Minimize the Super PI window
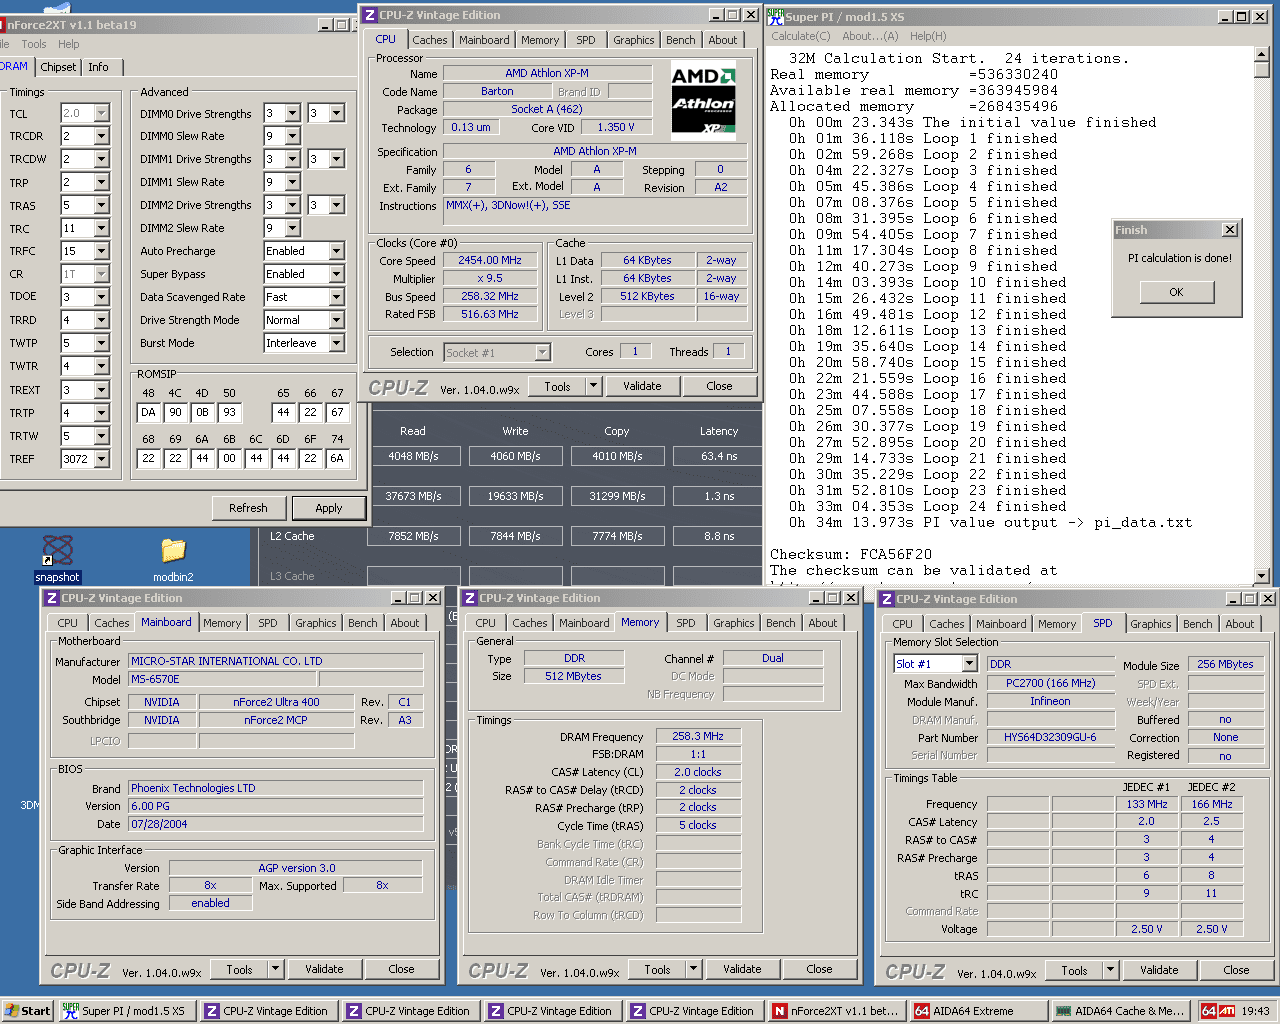1280x1024 pixels. pyautogui.click(x=1226, y=16)
